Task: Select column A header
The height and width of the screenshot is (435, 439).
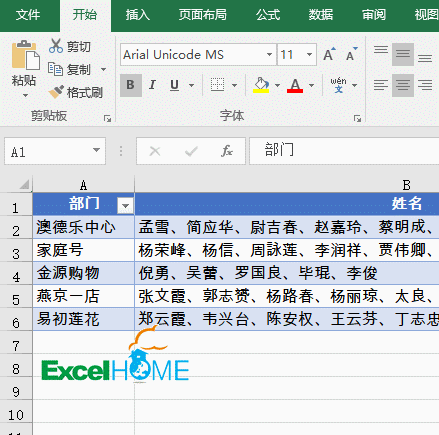Action: click(x=83, y=185)
